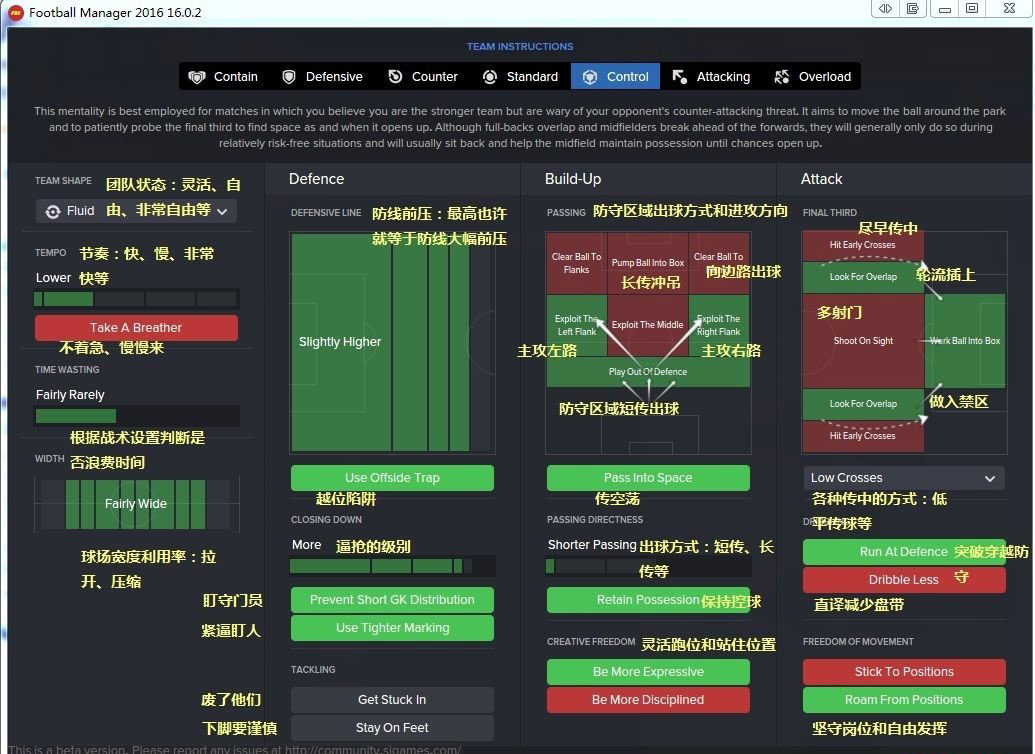Click the Contain mentality shield icon
The height and width of the screenshot is (754, 1035).
197,77
